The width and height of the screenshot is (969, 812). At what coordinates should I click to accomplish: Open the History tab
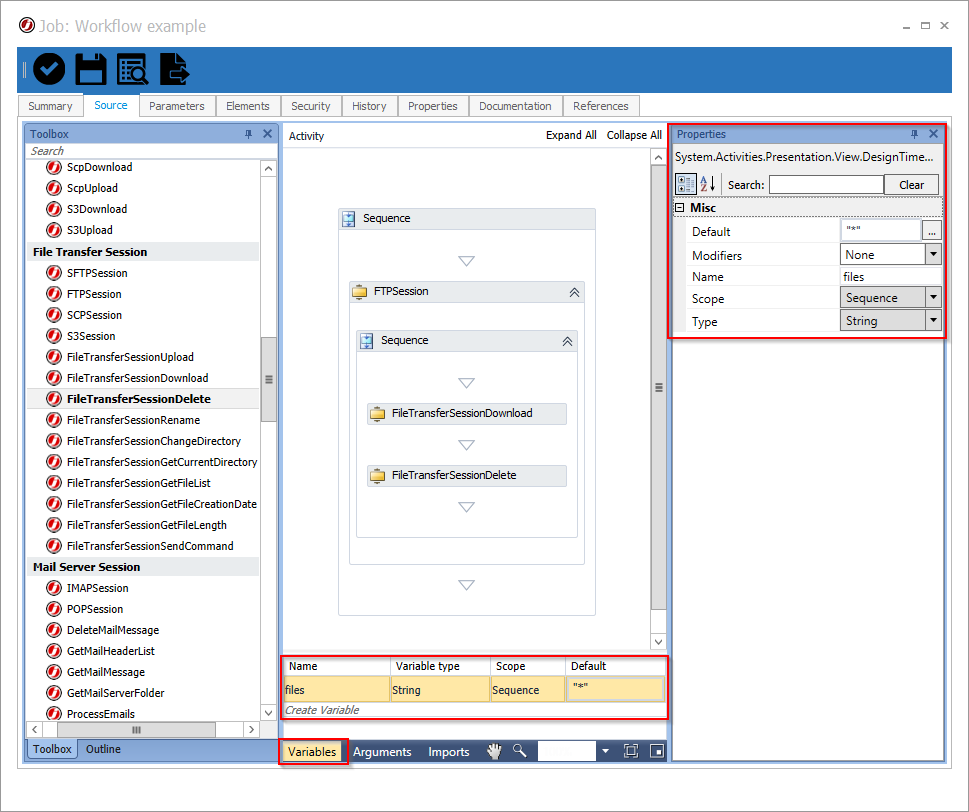click(x=370, y=106)
